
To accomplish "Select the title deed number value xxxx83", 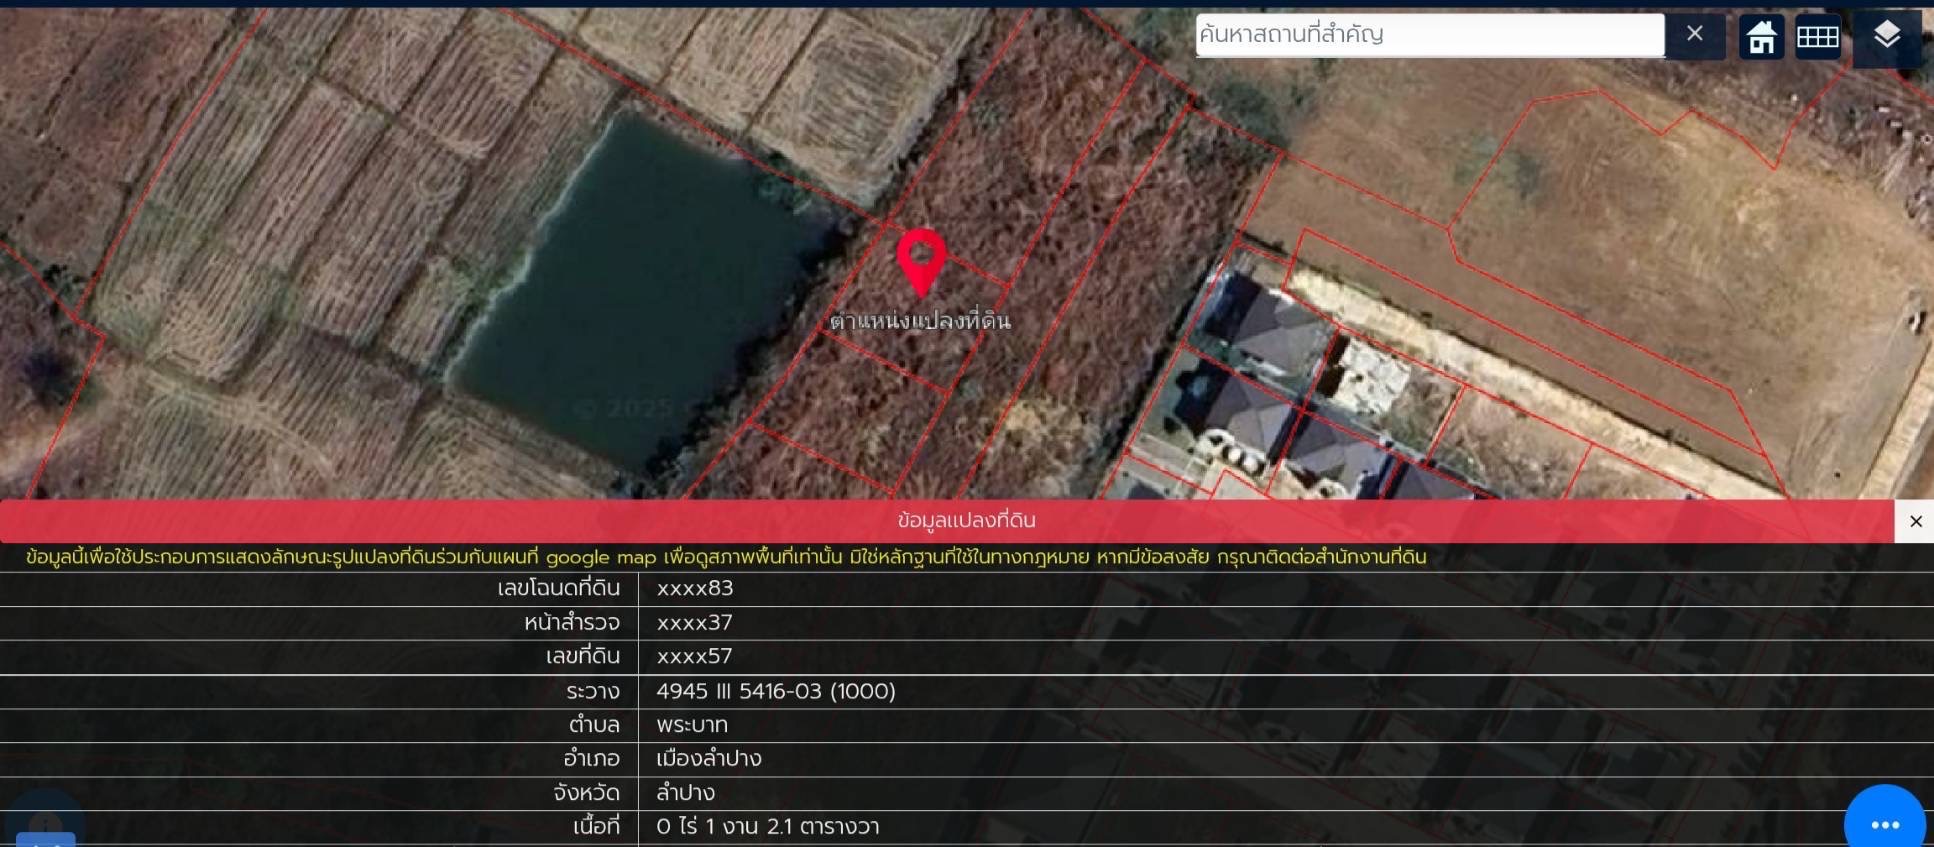I will click(695, 589).
